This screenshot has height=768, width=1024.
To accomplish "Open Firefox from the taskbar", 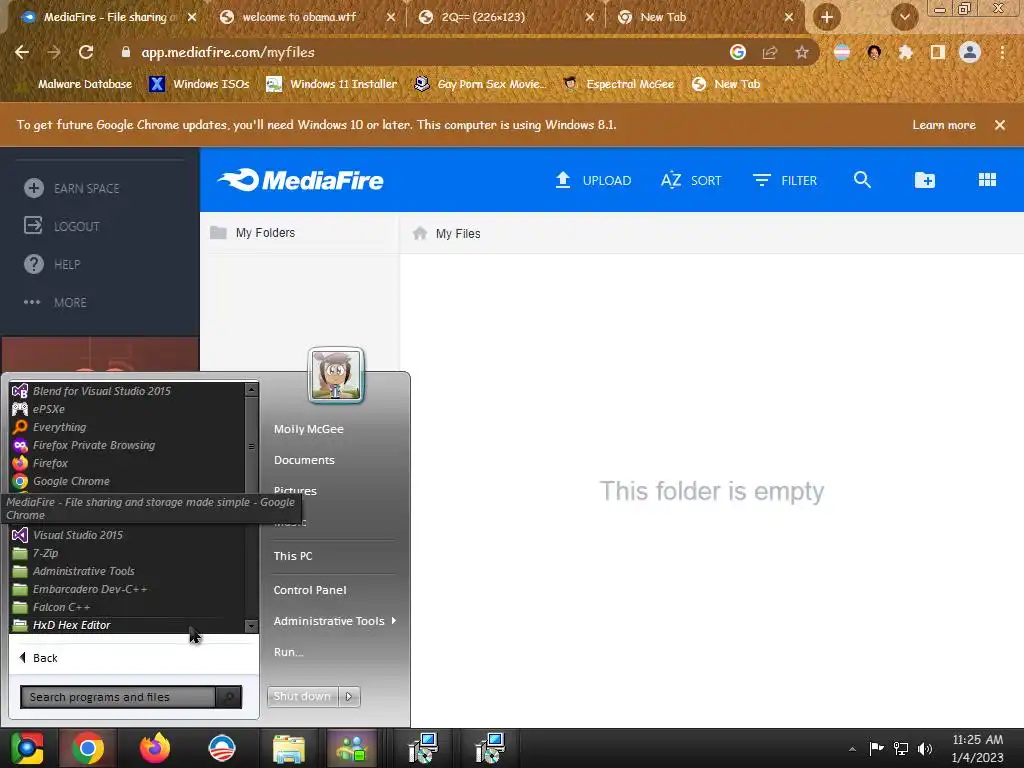I will (x=155, y=748).
